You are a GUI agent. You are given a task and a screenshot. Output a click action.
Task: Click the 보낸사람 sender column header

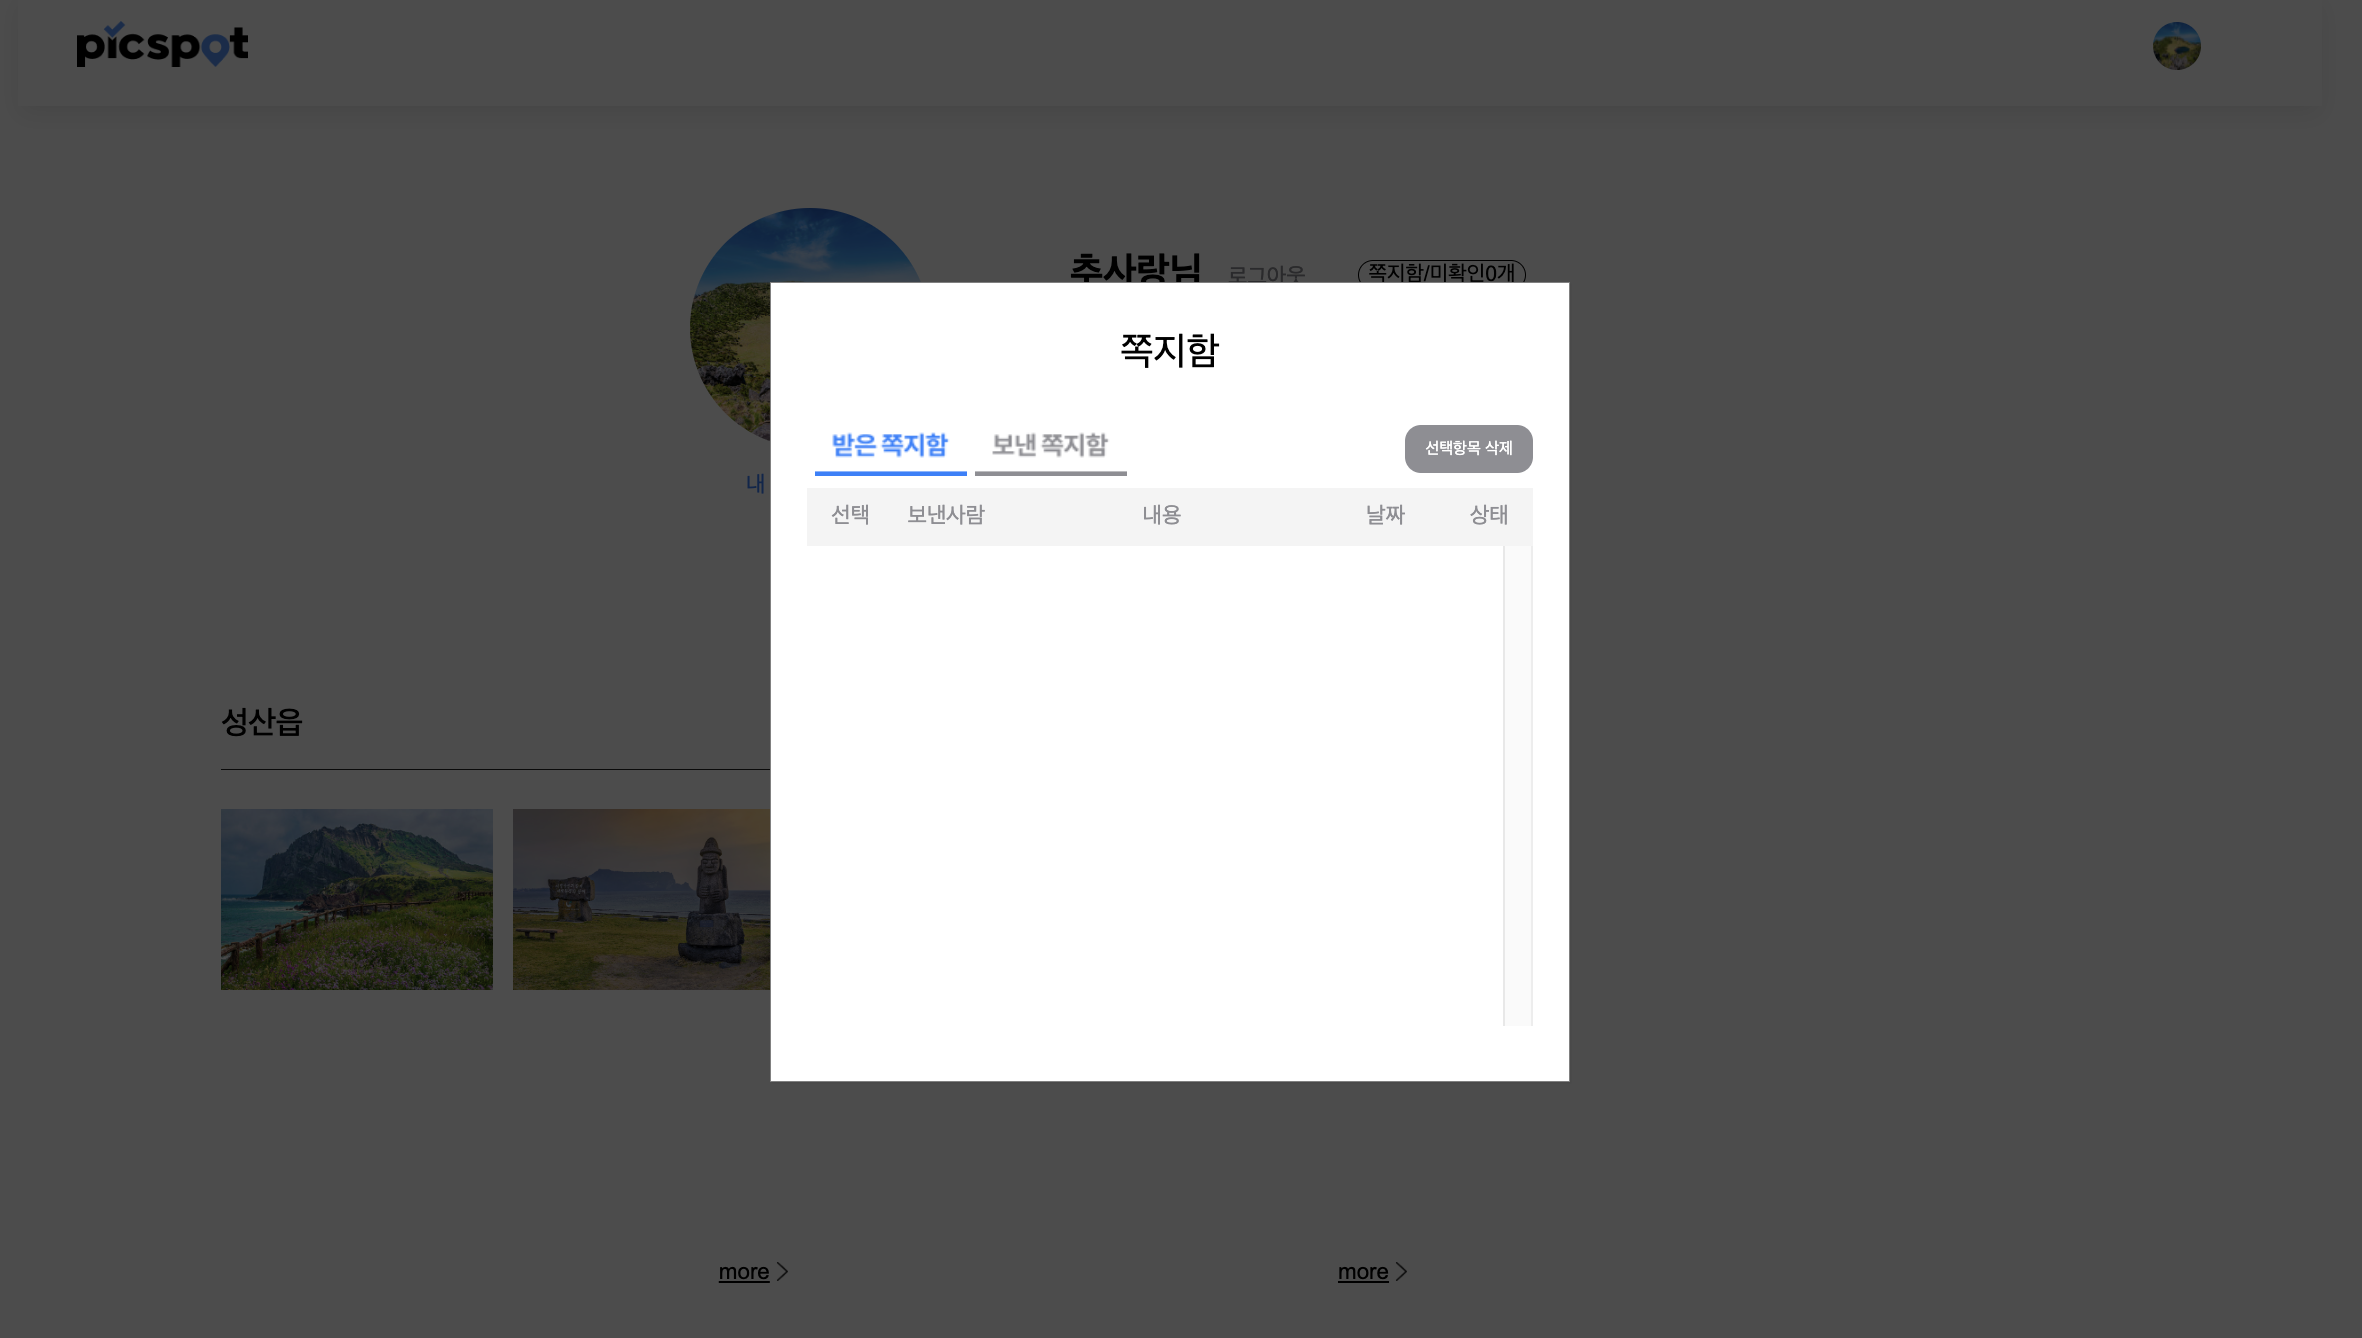click(945, 515)
